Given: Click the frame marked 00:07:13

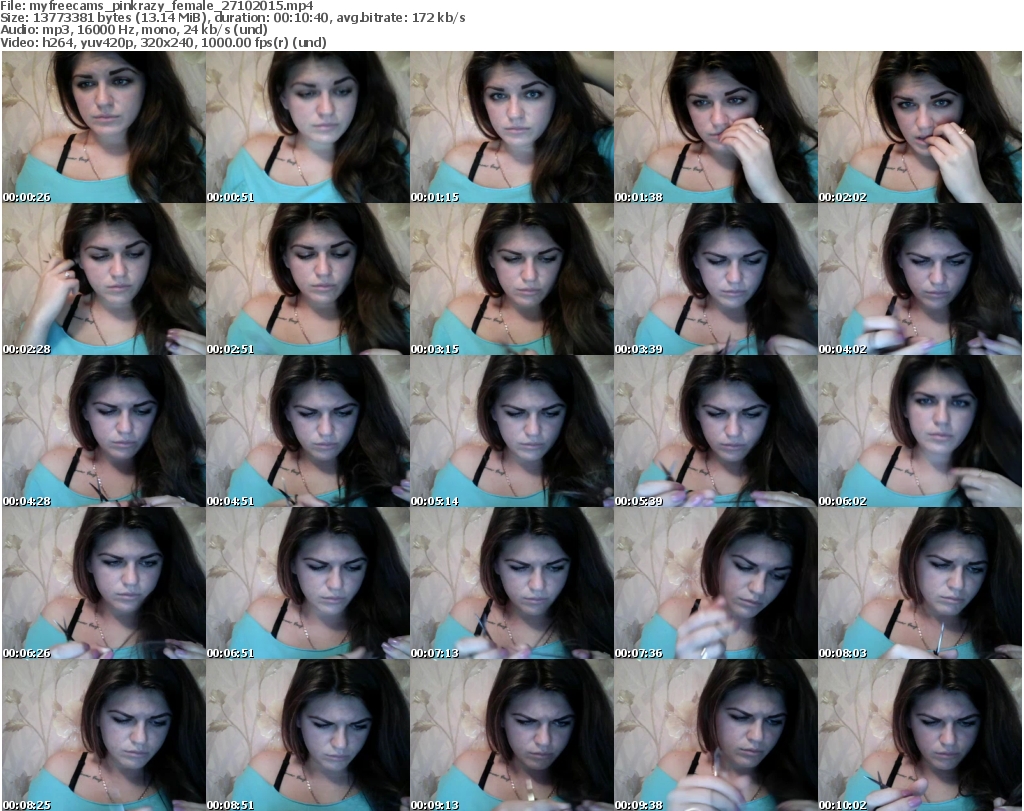Looking at the screenshot, I should click(512, 584).
